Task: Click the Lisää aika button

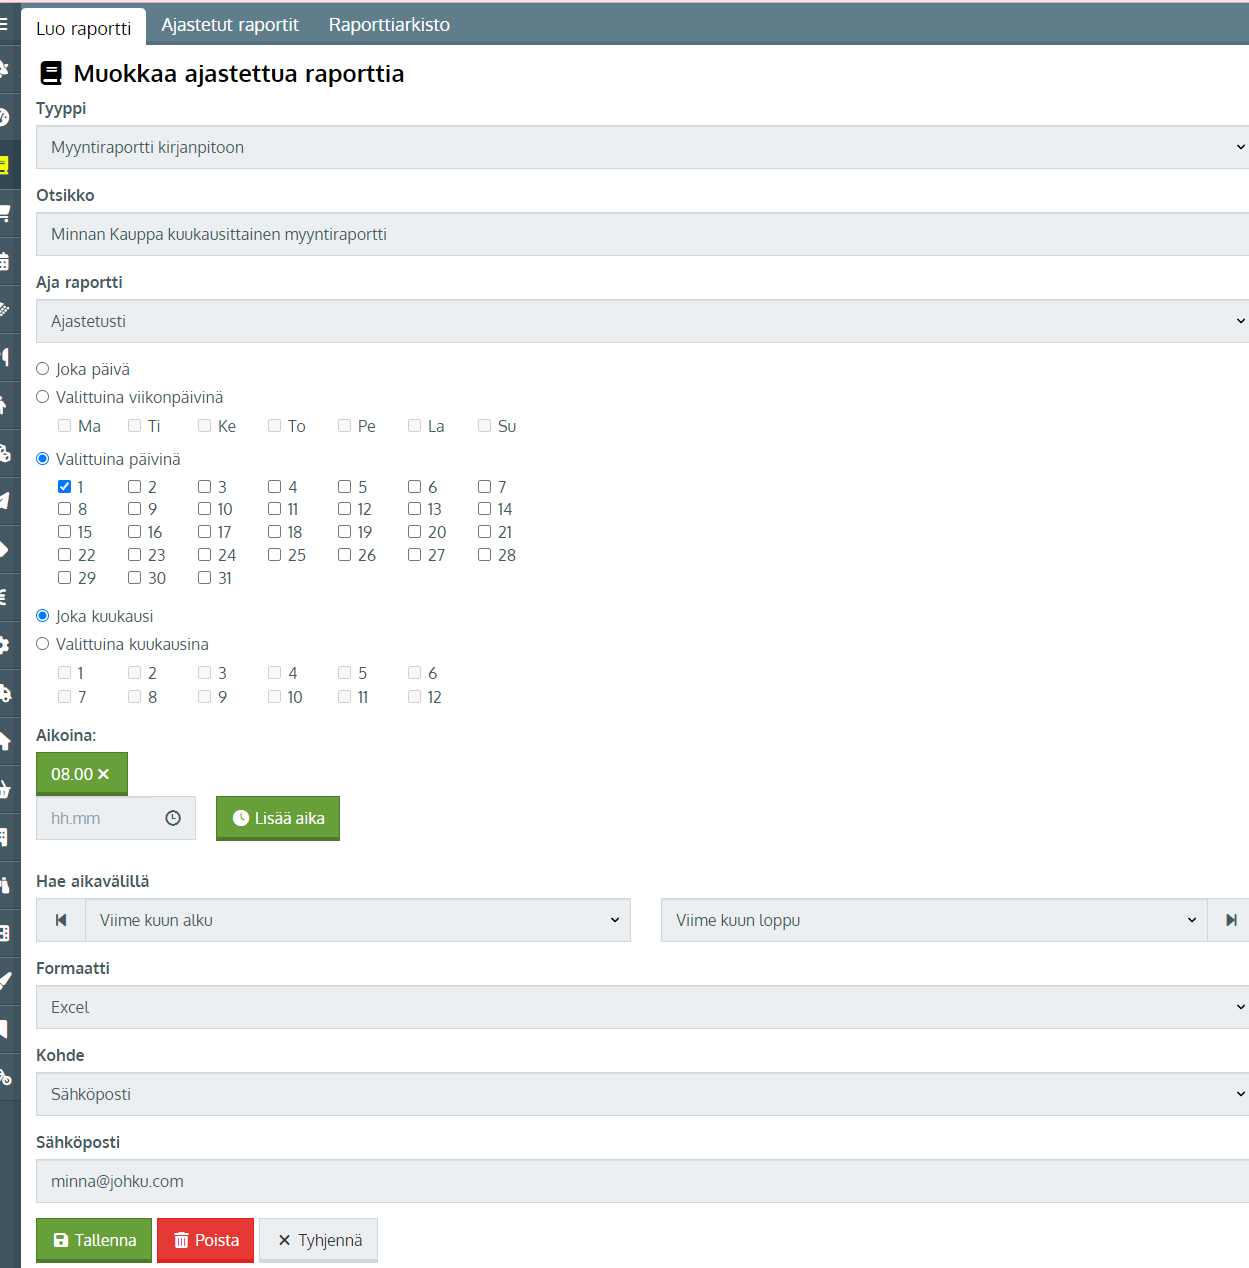Action: 278,818
